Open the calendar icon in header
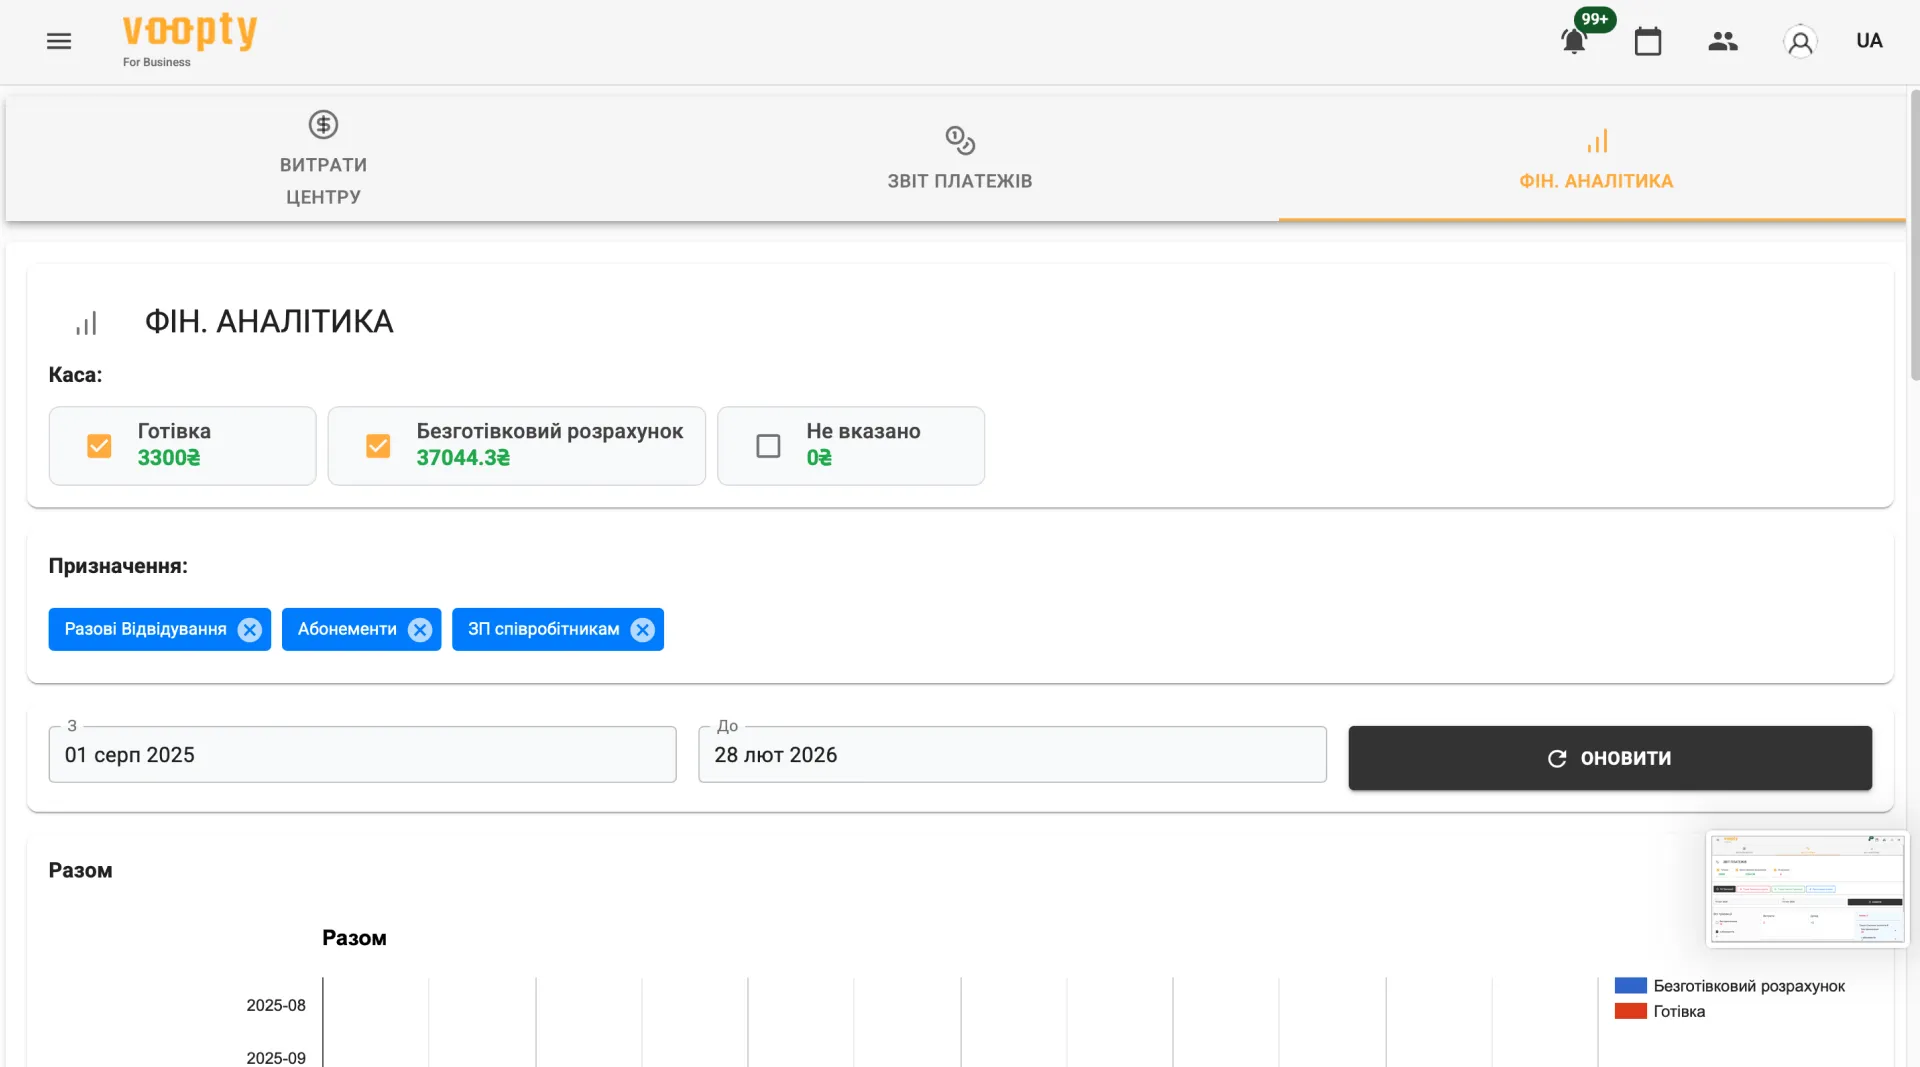Screen dimensions: 1920x1067 pyautogui.click(x=1648, y=41)
